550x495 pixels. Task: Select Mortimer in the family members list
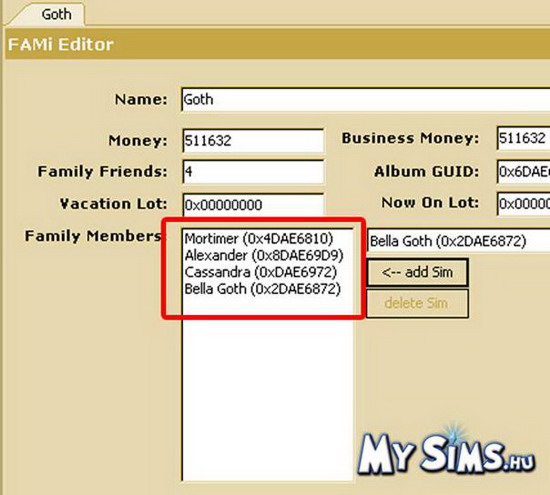(259, 239)
